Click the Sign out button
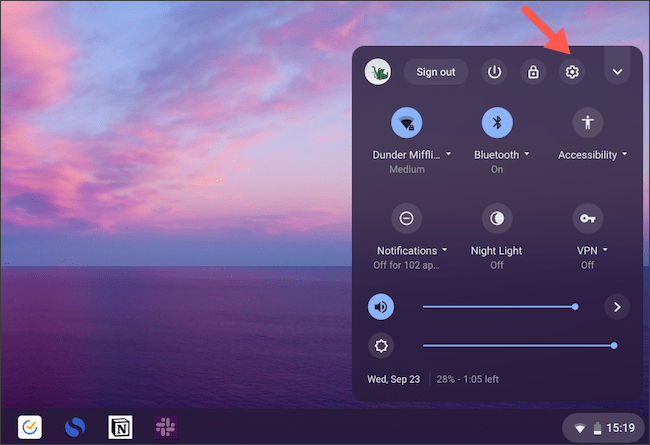650x445 pixels. [435, 72]
